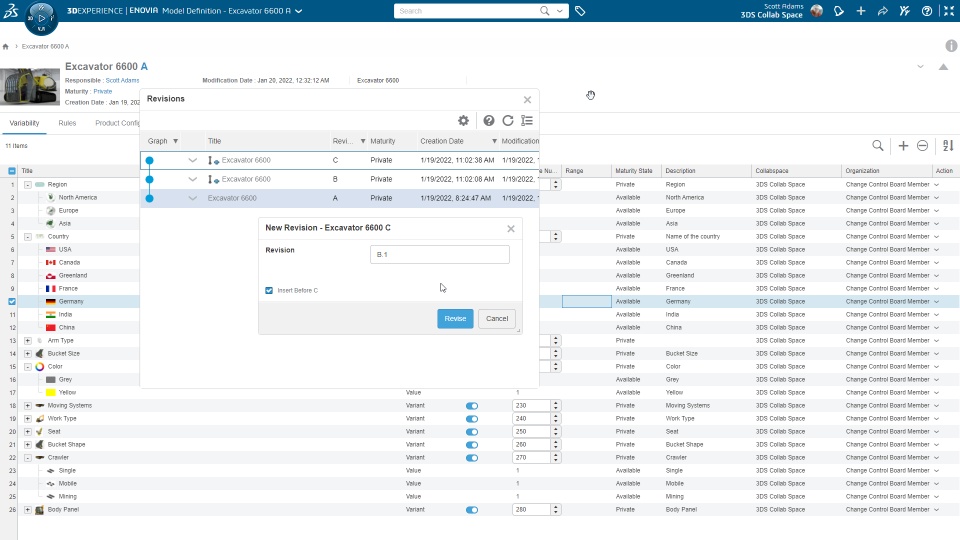Click user avatar for Scott Adams
The width and height of the screenshot is (960, 540).
coord(817,11)
